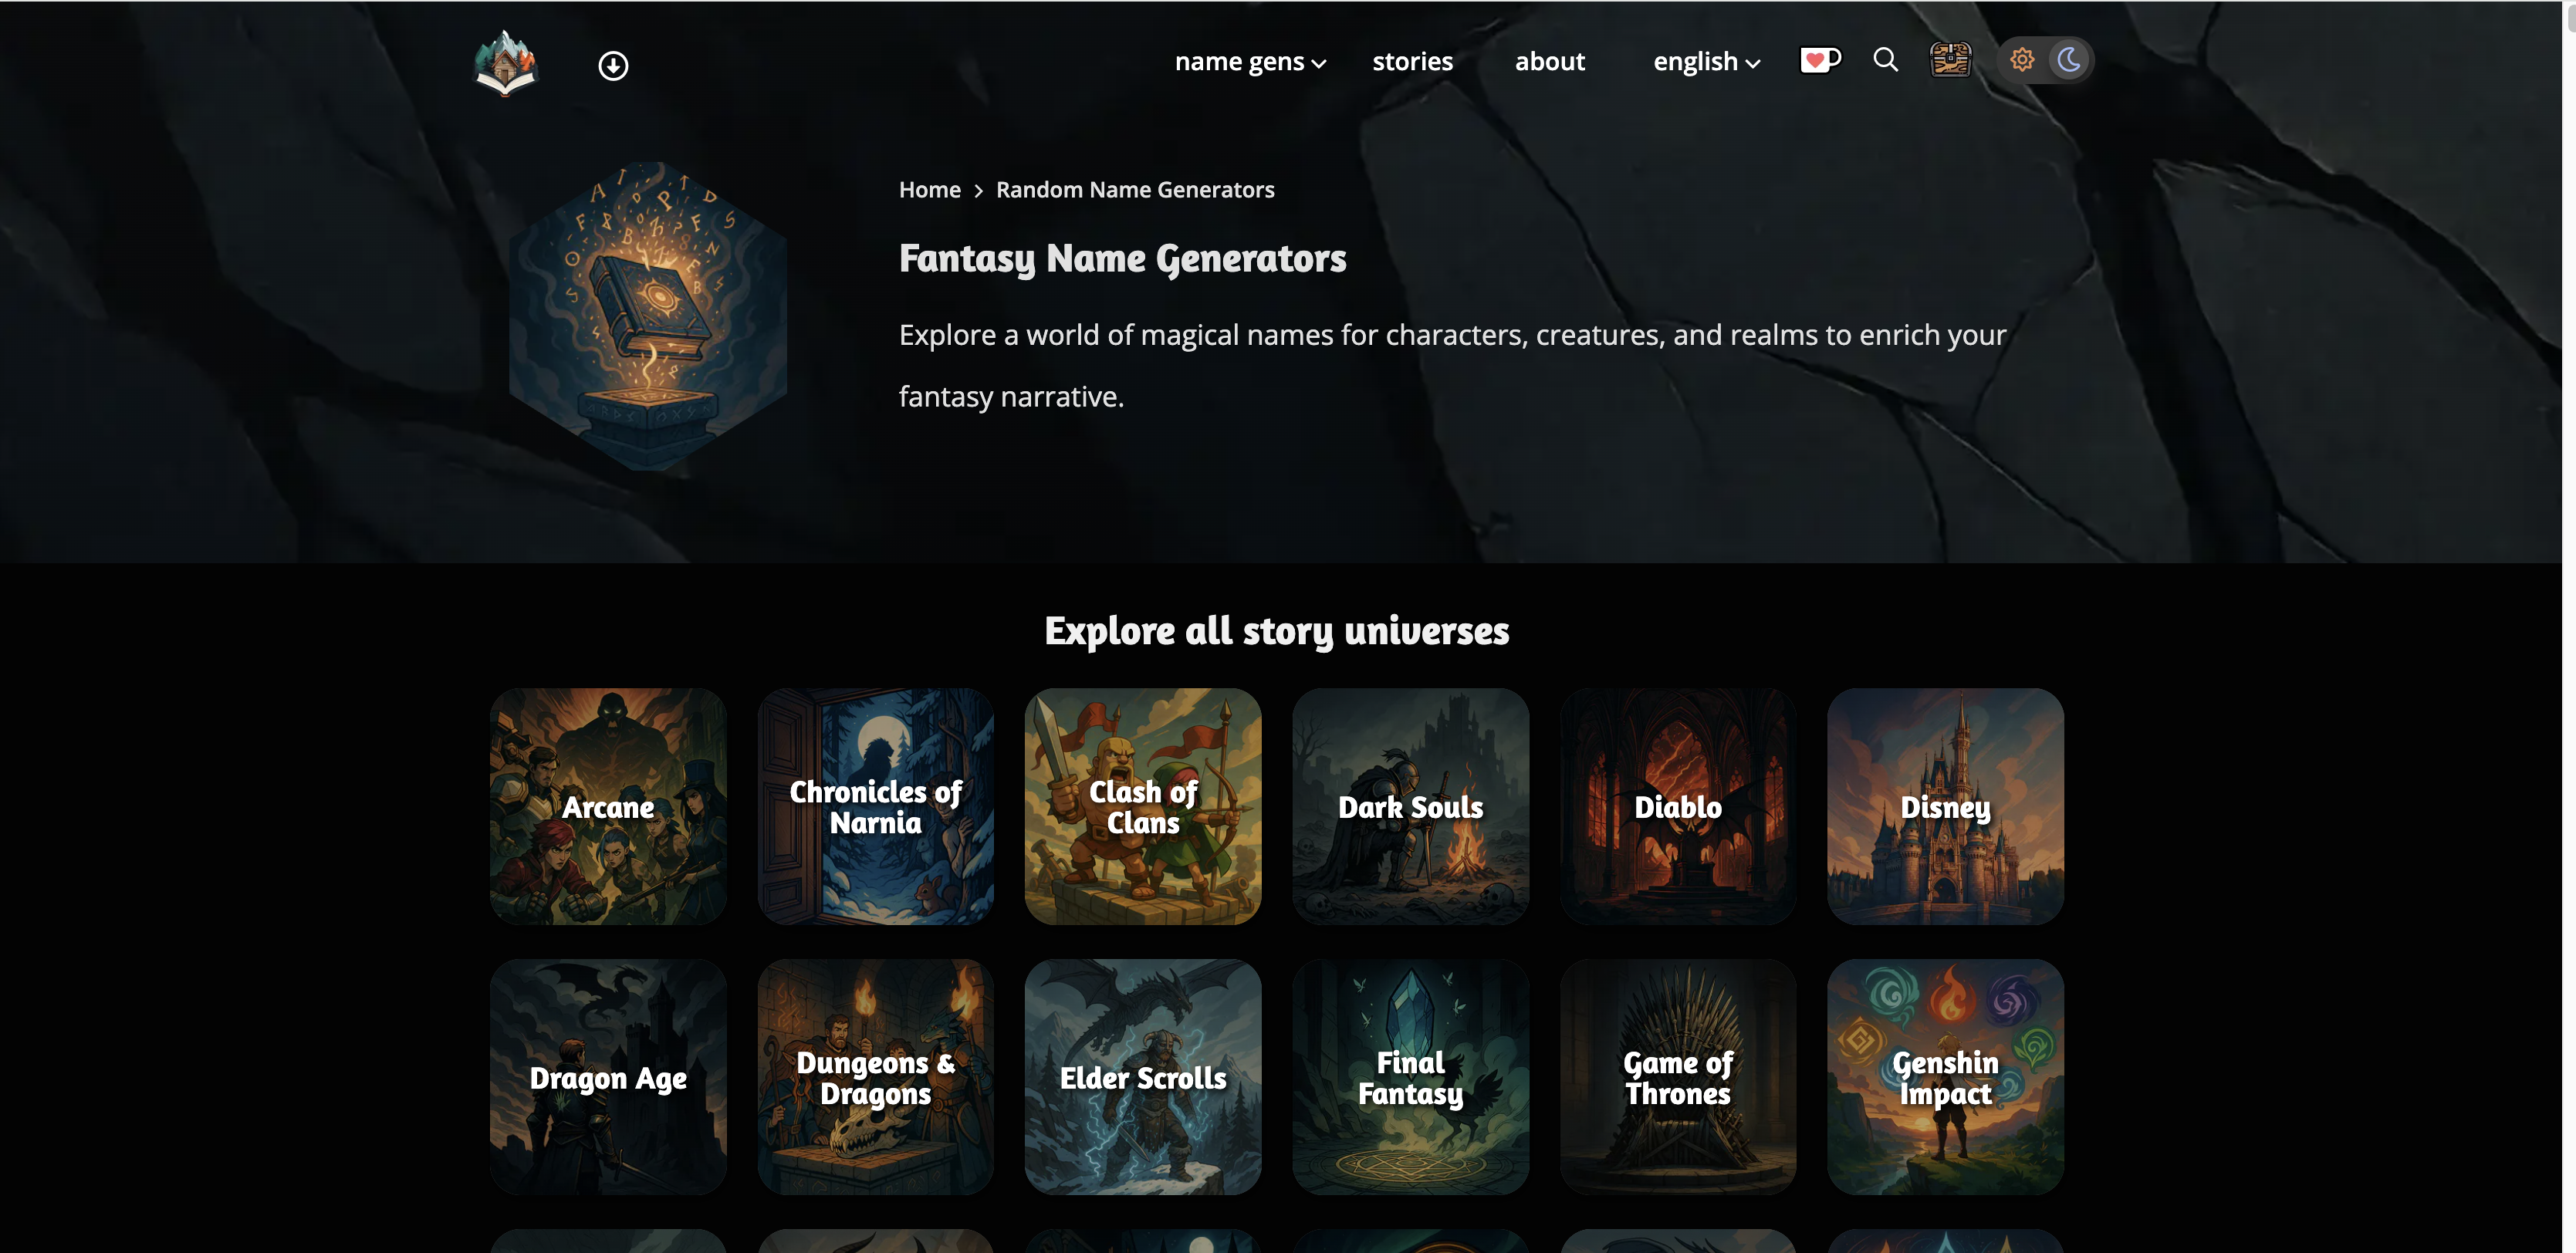This screenshot has height=1253, width=2576.
Task: Click the magic book hexagon image
Action: 648,316
